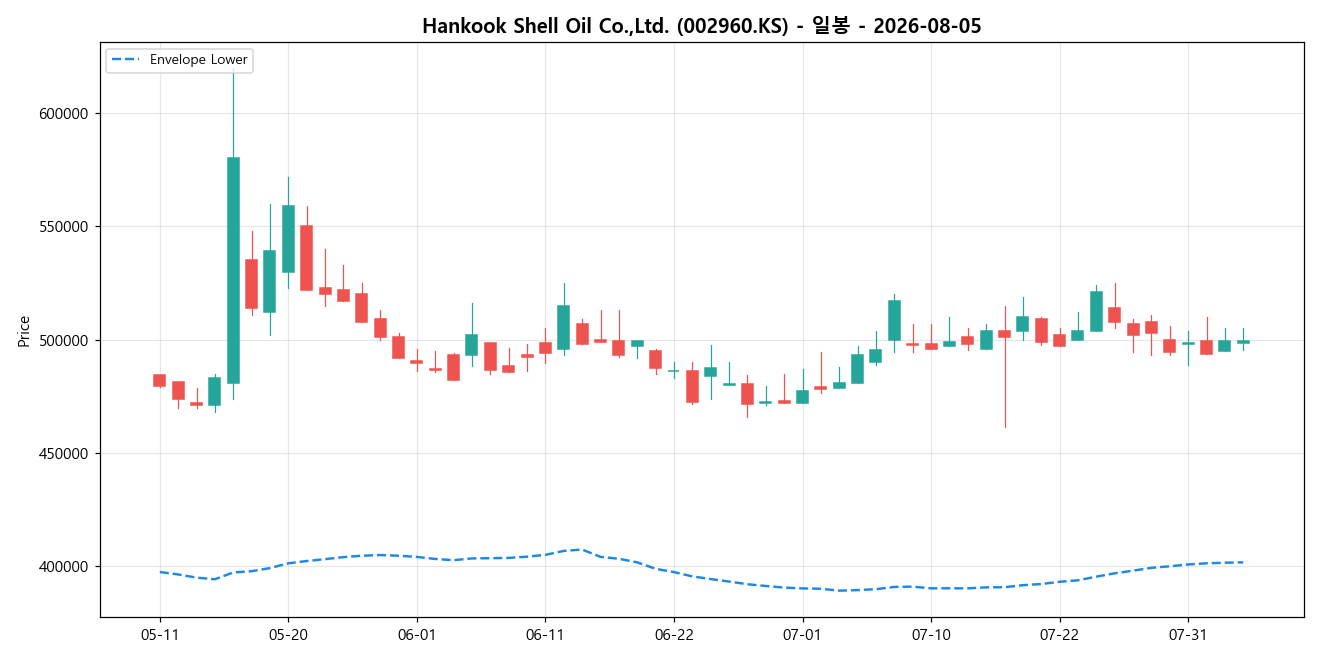Click the chart title Hankook Shell Oil Co.,Ltd.
Screen dimensions: 1320x660
tap(701, 26)
